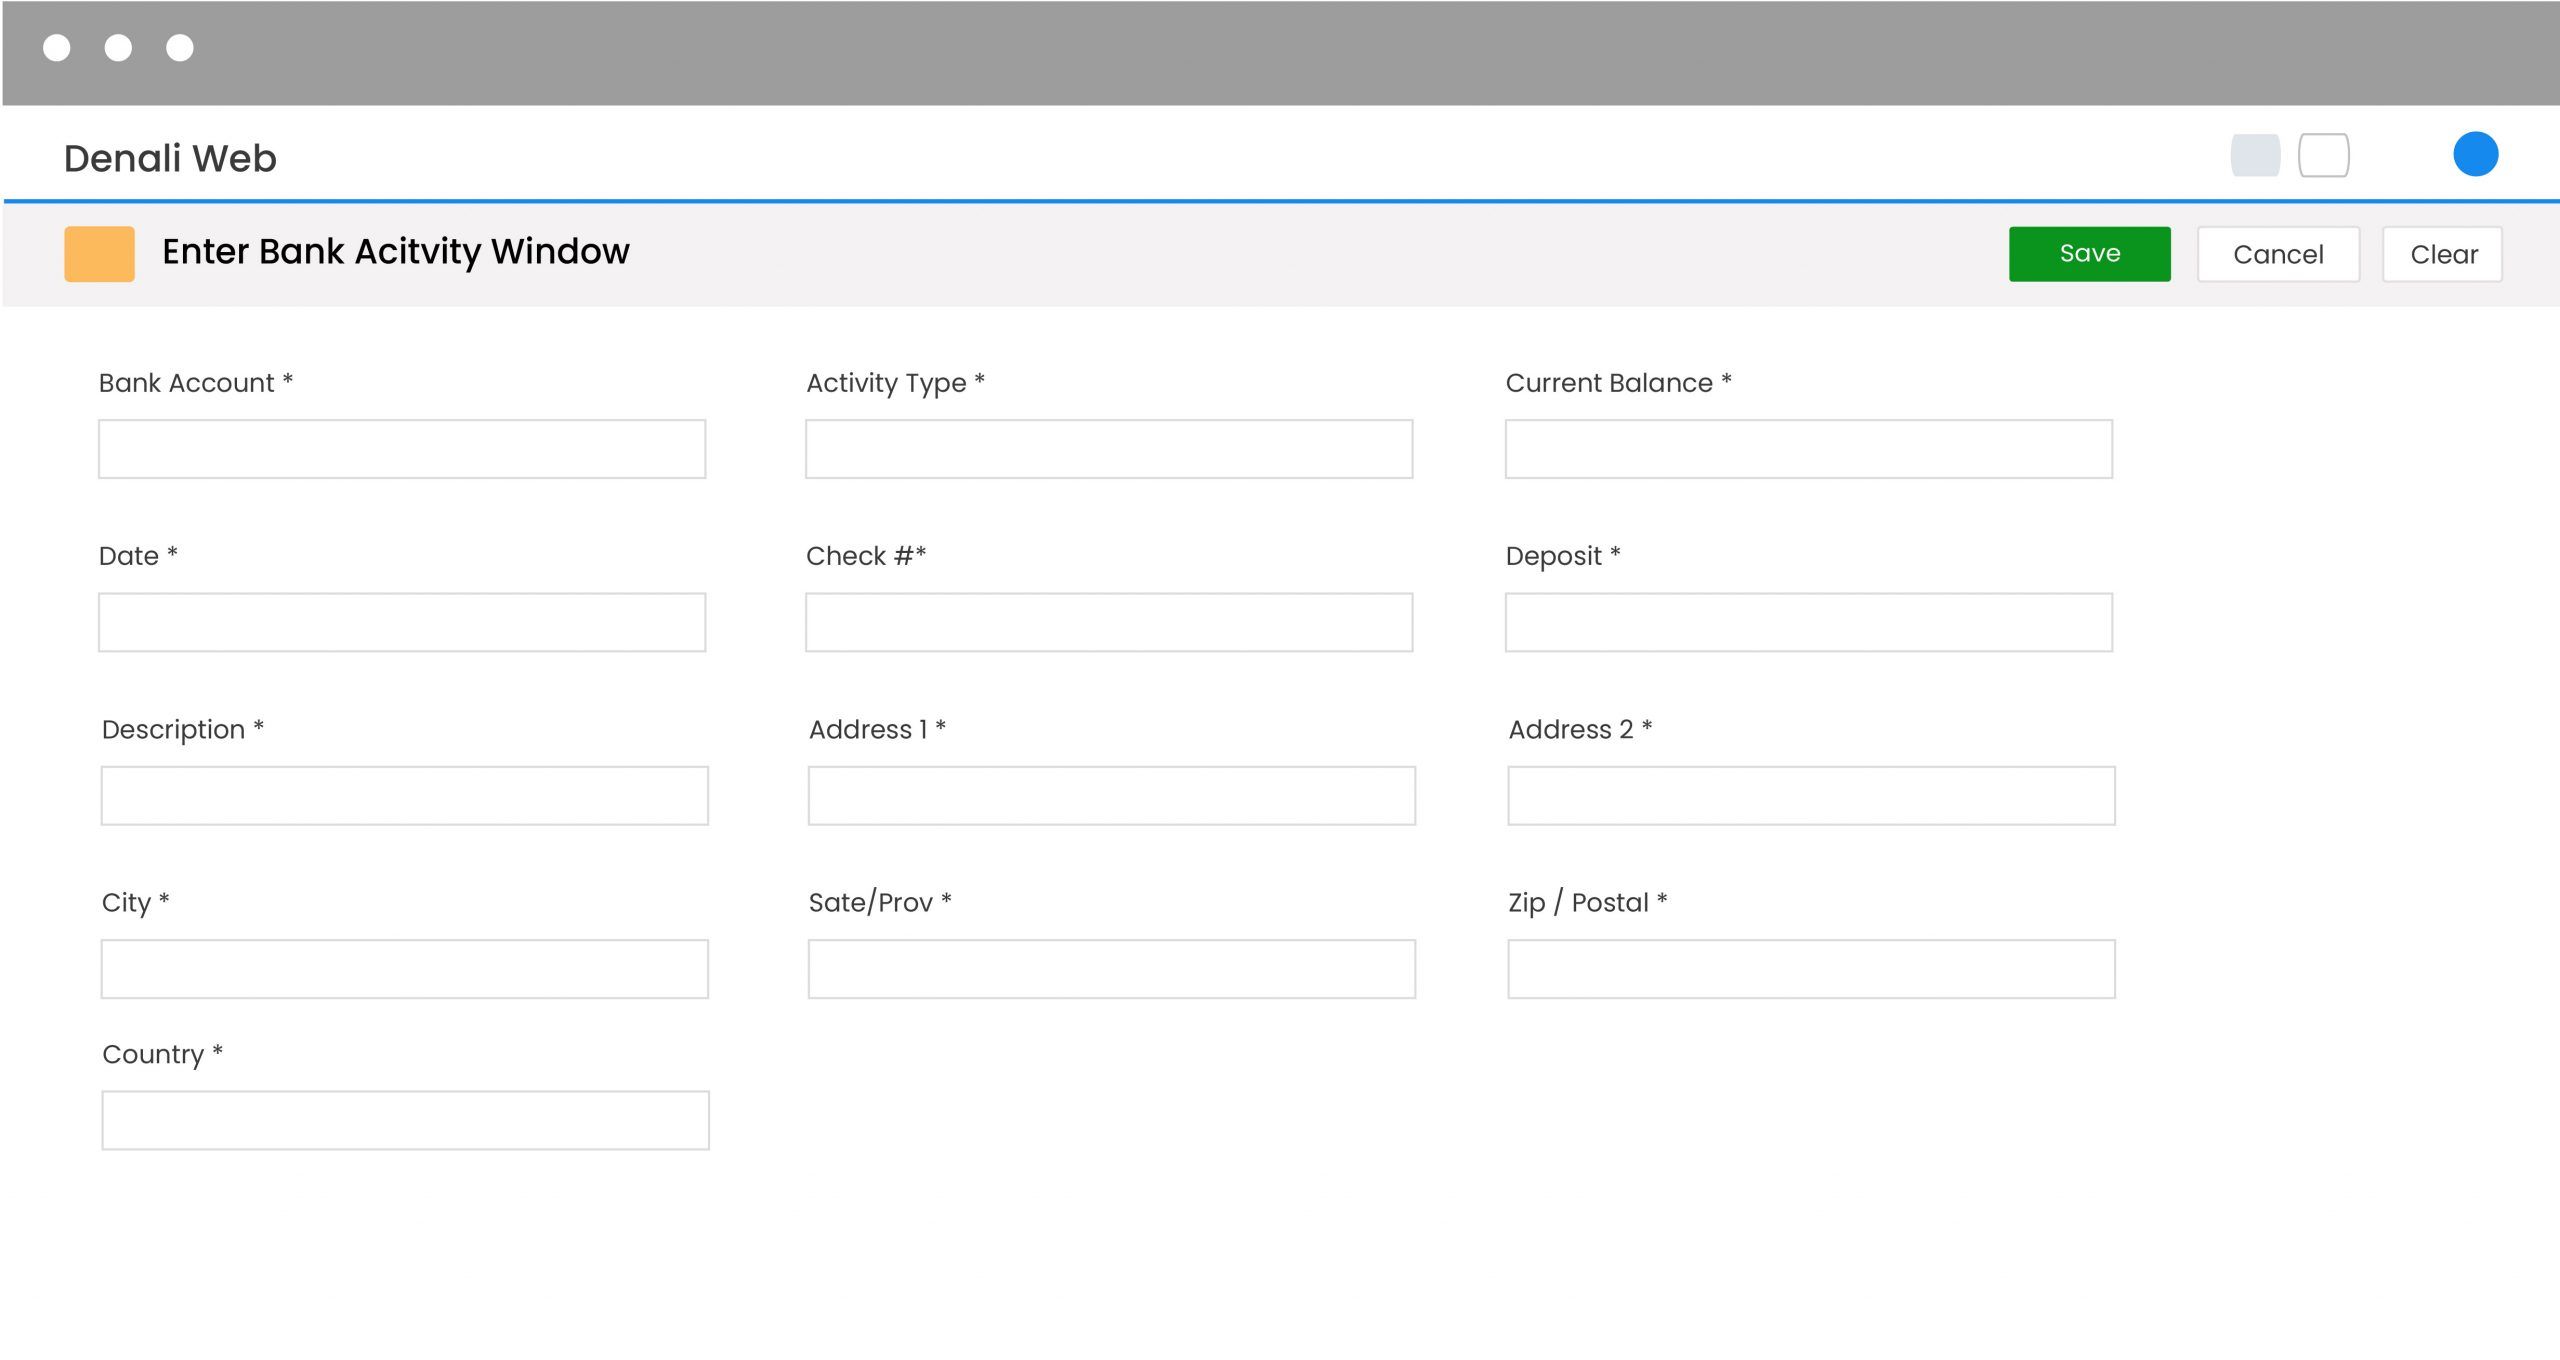
Task: Click into the Activity Type field
Action: [x=1109, y=449]
